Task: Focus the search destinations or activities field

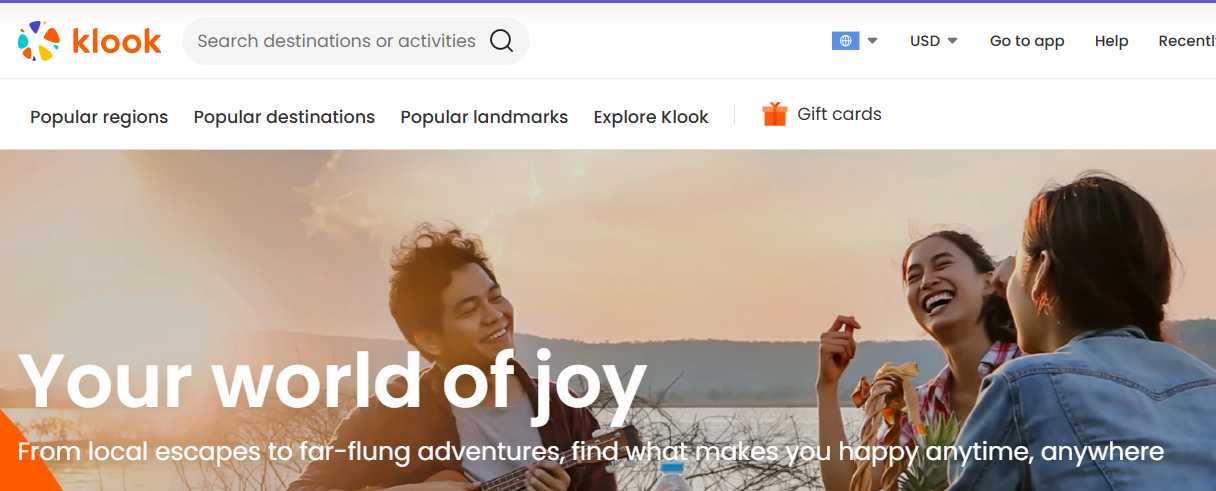Action: point(336,41)
